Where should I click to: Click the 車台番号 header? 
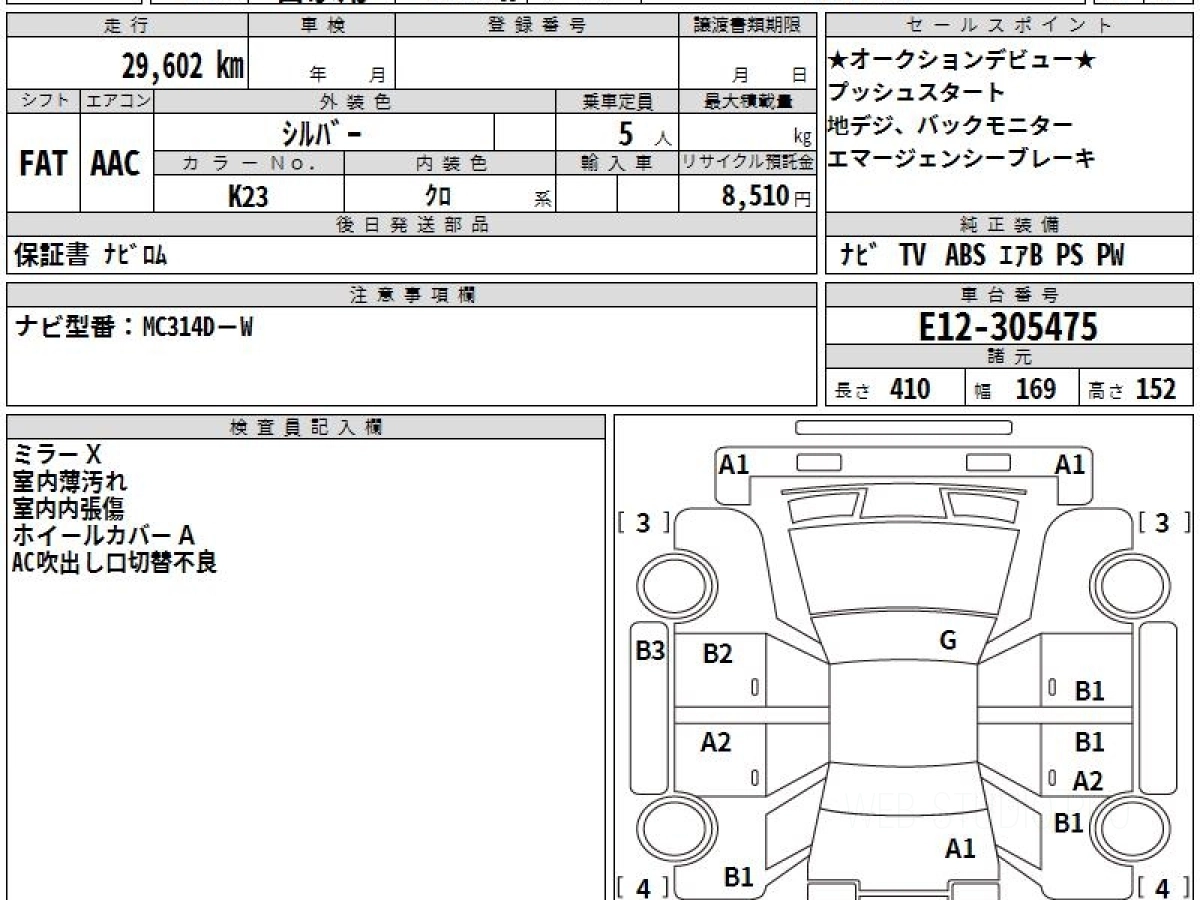point(1010,295)
